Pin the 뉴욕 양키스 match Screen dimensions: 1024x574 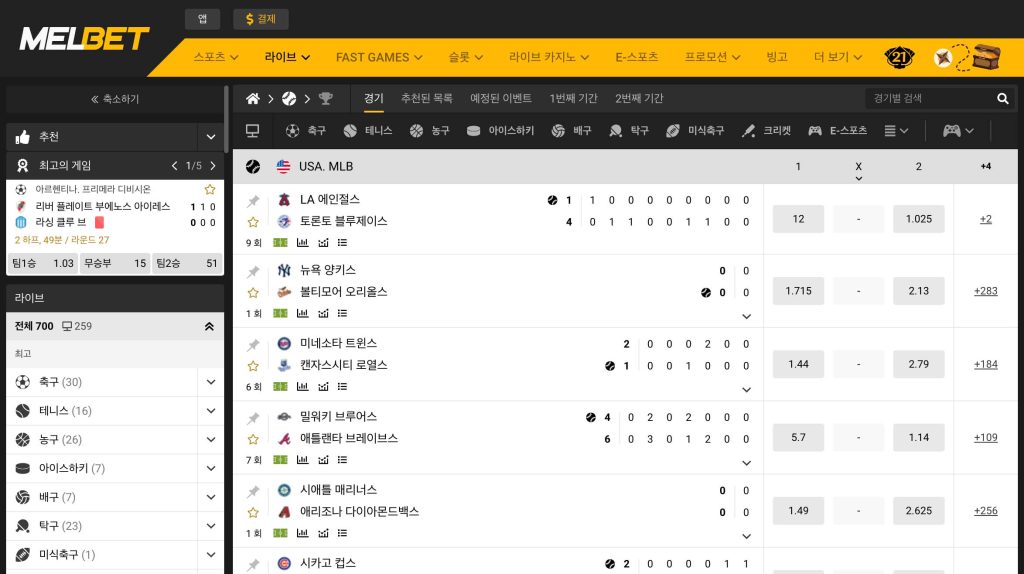click(253, 271)
